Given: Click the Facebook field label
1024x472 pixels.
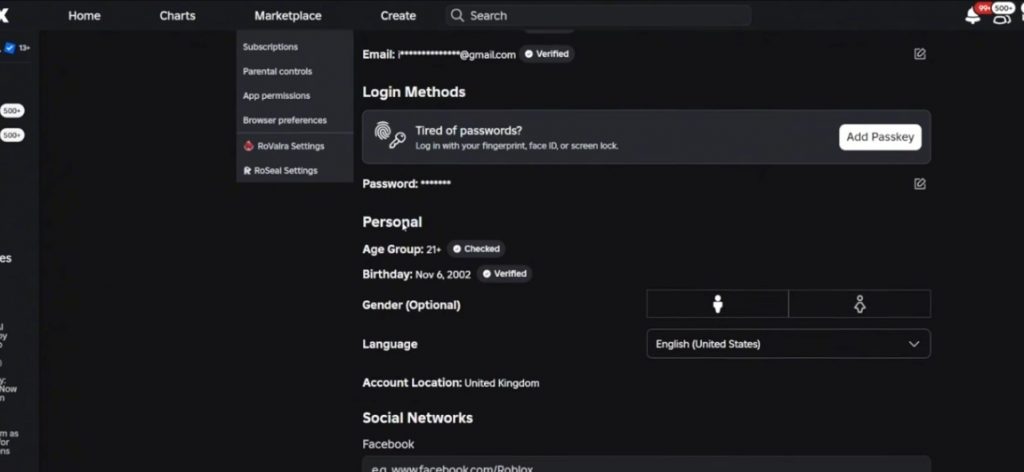Looking at the screenshot, I should coord(388,444).
